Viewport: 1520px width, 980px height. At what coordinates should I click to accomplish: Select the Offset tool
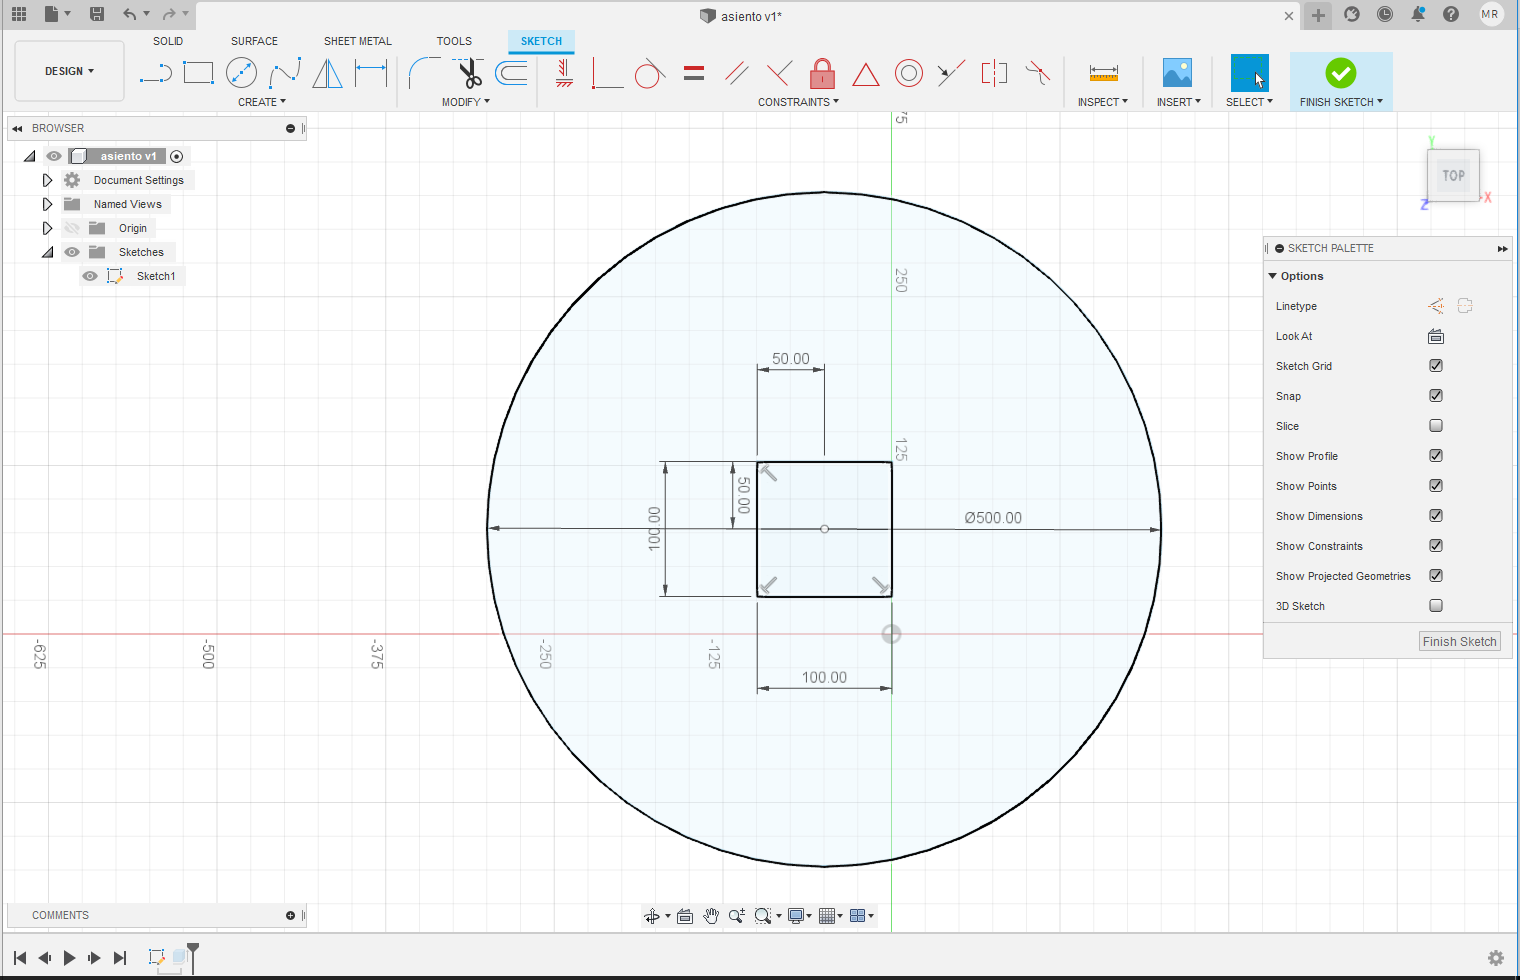tap(511, 73)
